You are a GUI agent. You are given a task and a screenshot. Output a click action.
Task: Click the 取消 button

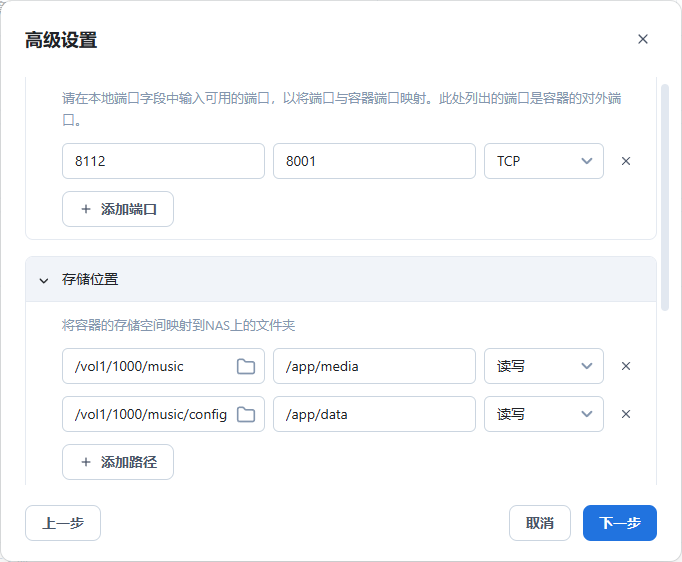click(x=539, y=523)
